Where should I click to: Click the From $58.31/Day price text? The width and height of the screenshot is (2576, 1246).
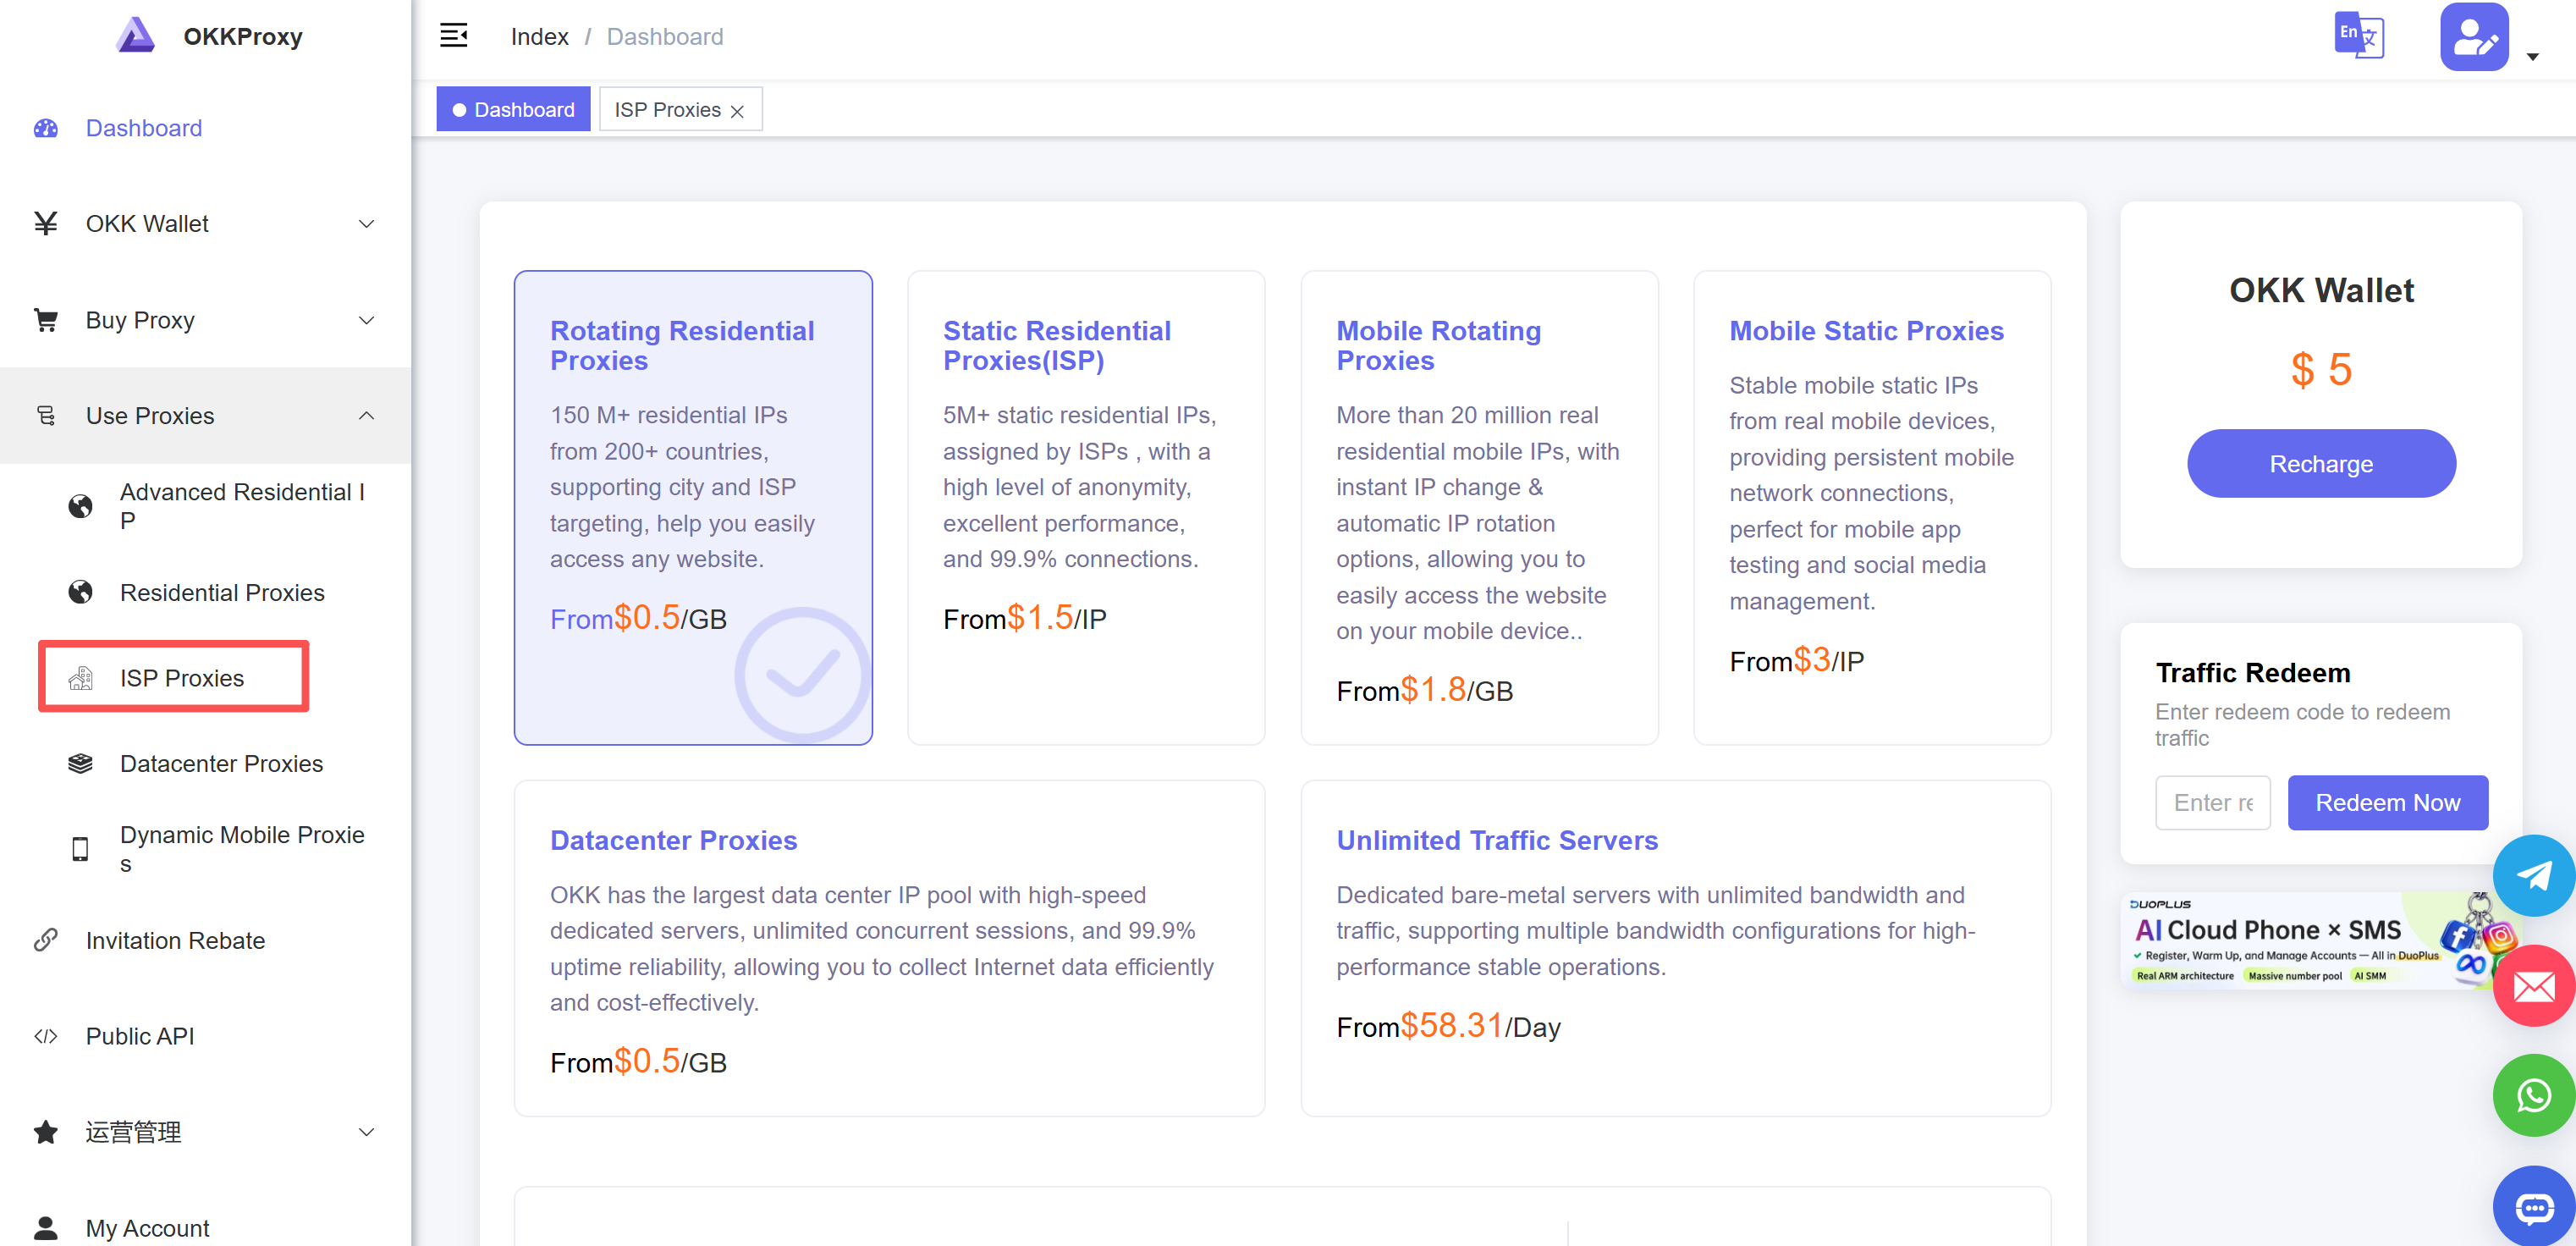pyautogui.click(x=1448, y=1026)
